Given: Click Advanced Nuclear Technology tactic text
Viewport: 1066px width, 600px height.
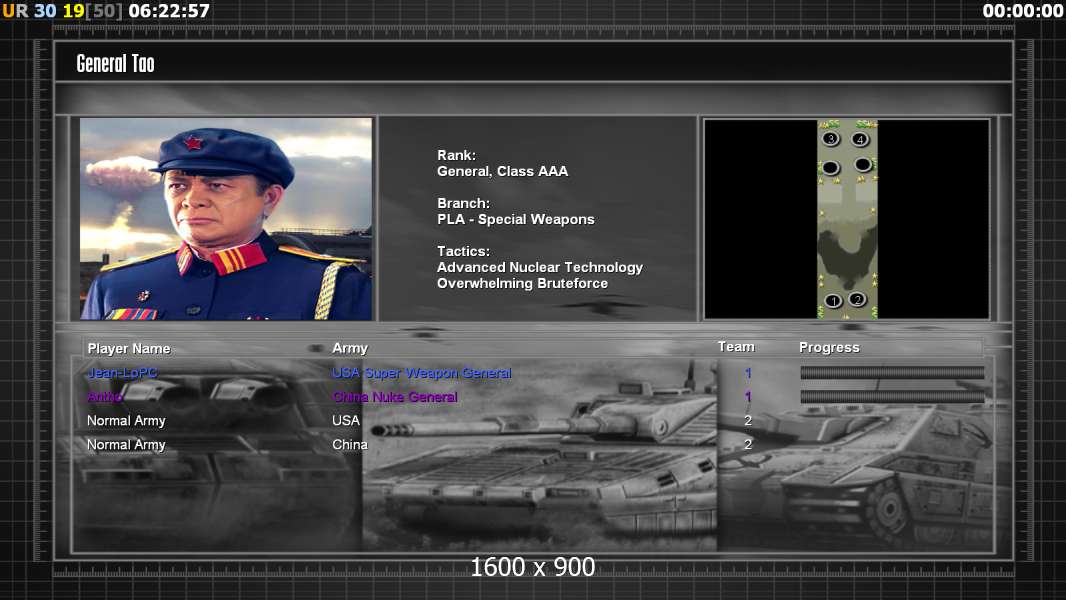Looking at the screenshot, I should click(x=540, y=267).
